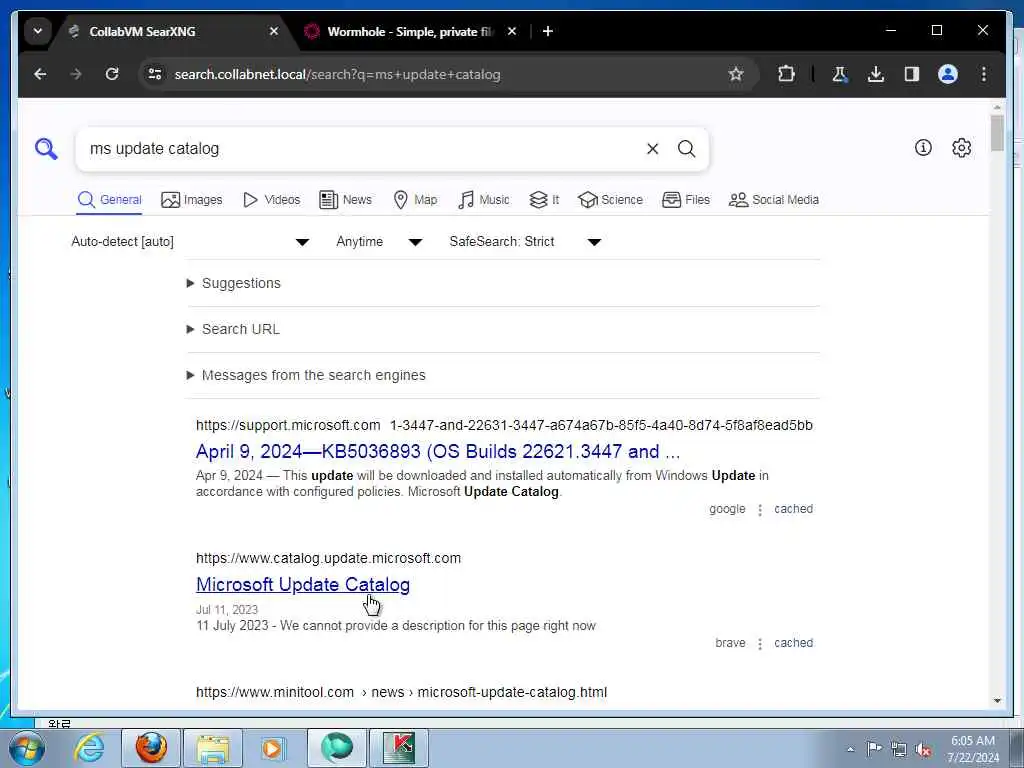
Task: Open a new browser tab
Action: tap(548, 31)
